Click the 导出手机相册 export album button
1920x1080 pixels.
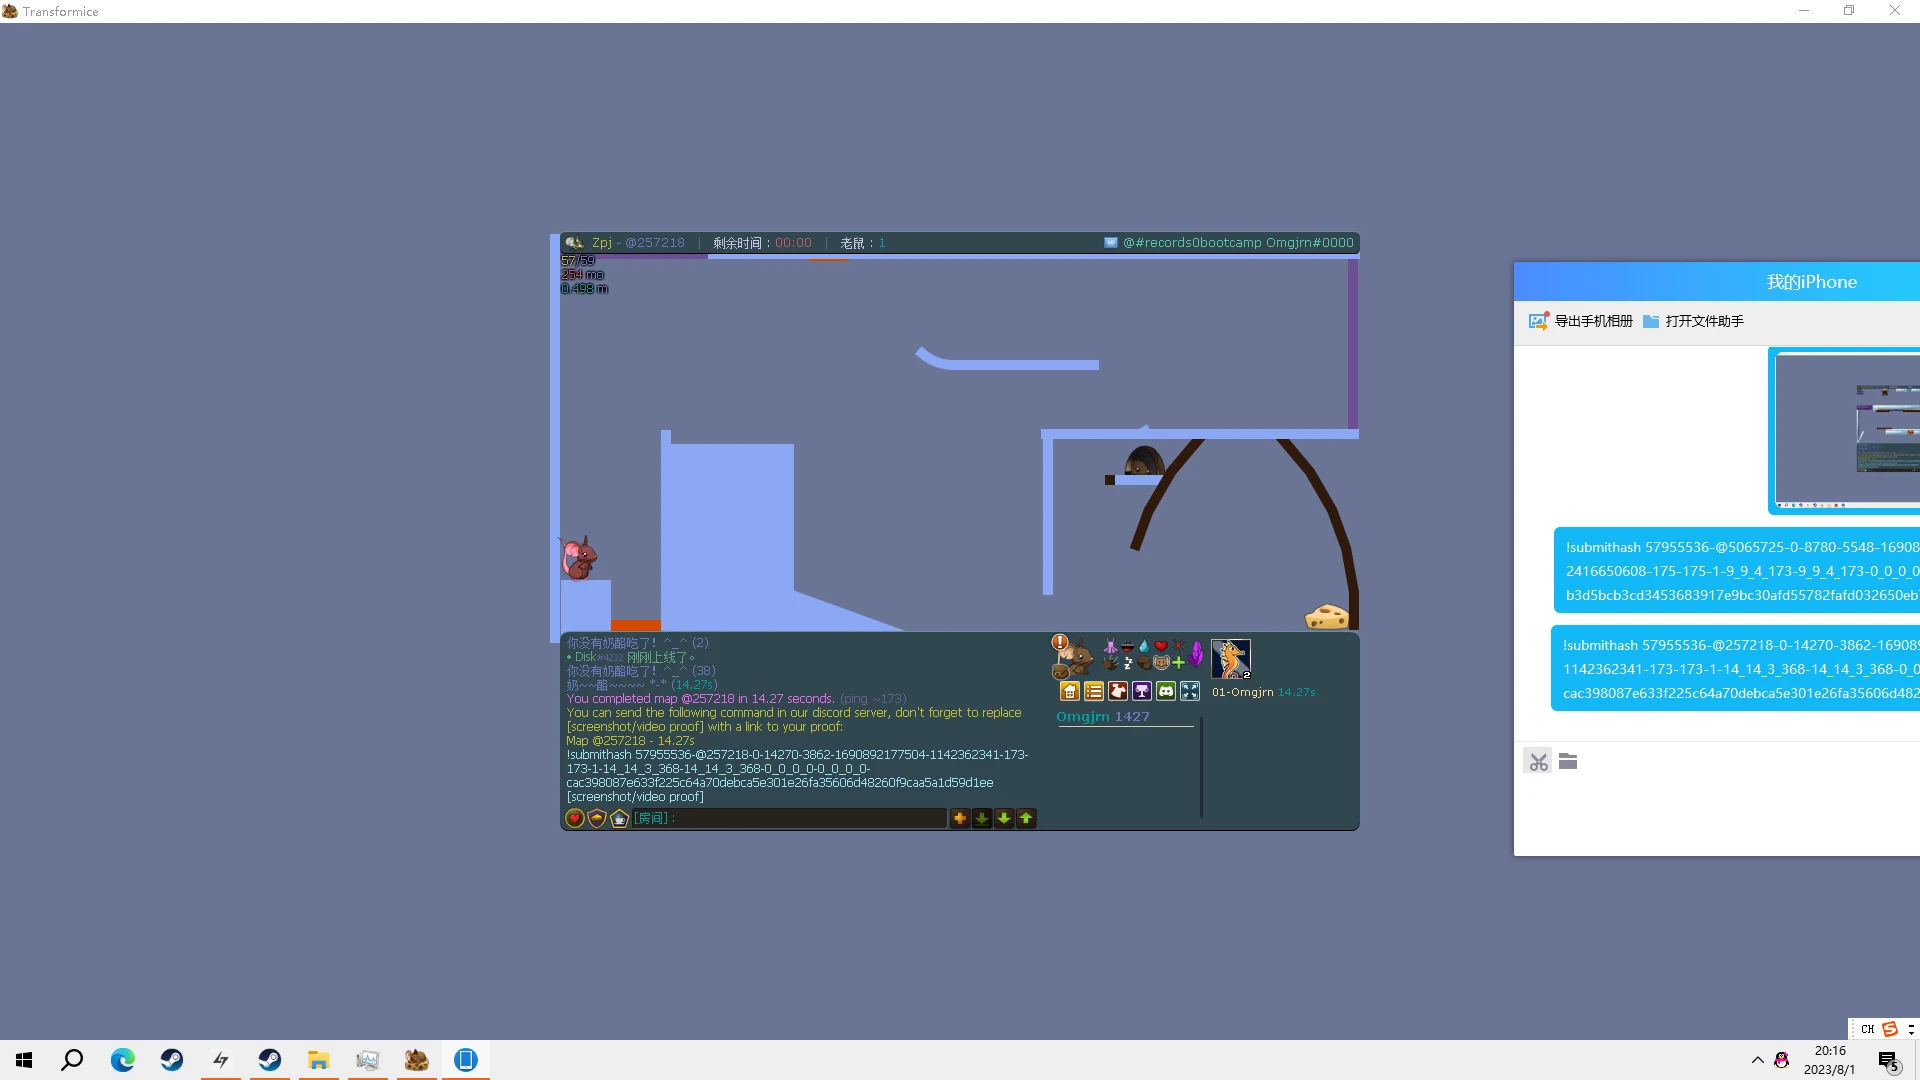click(x=1581, y=321)
